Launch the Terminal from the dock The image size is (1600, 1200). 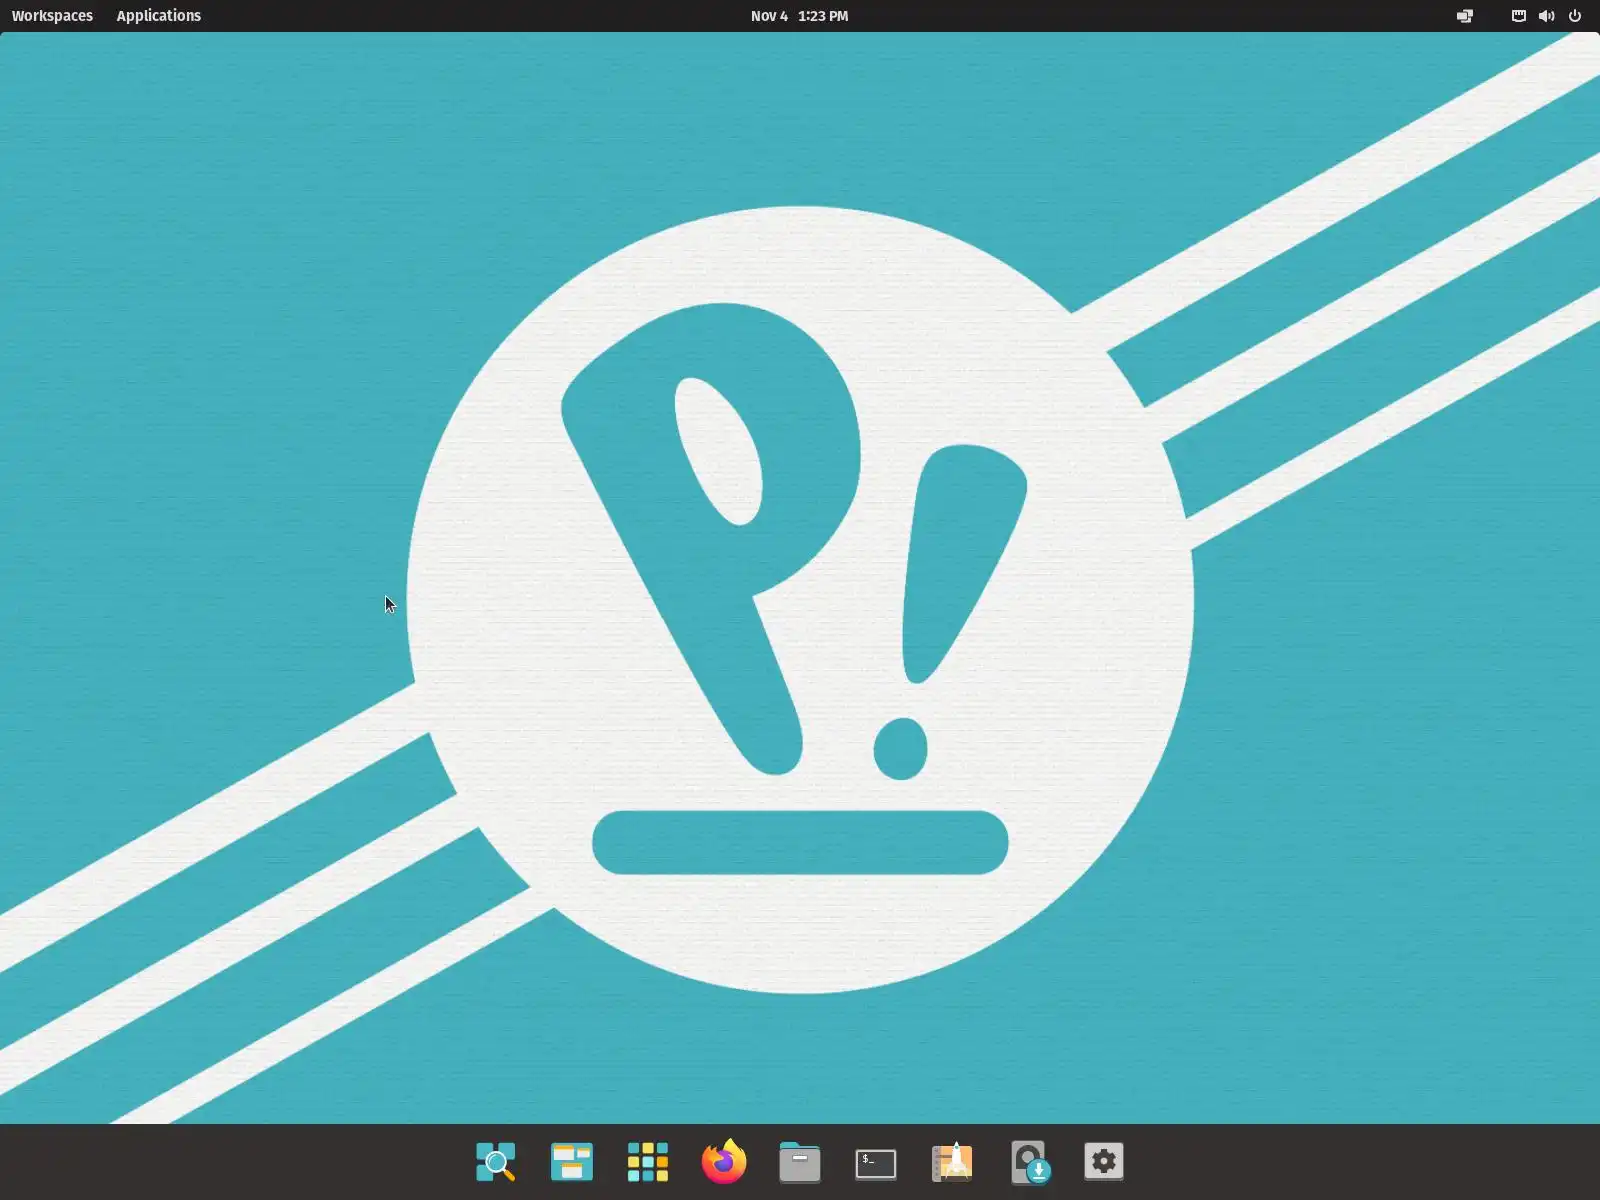click(x=876, y=1163)
